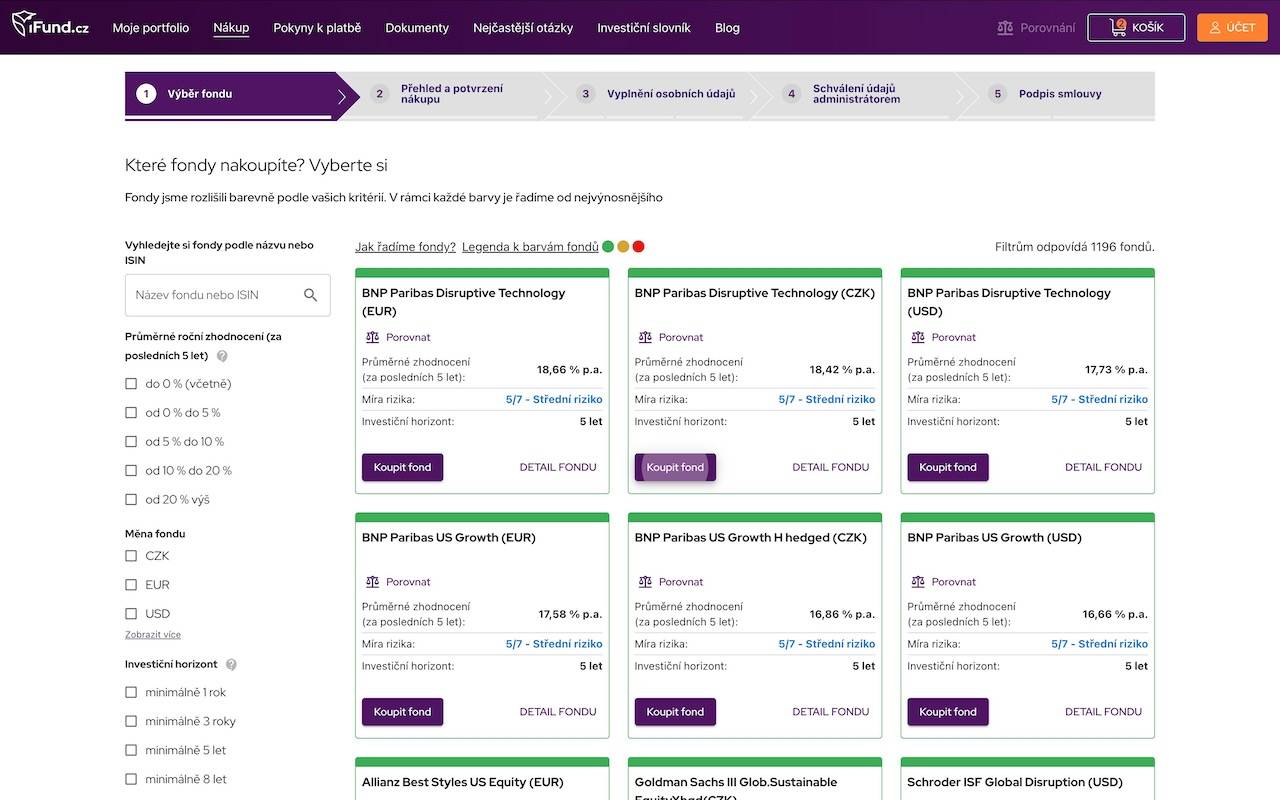Click compare scales icon for Disruptive Technology (EUR)
The height and width of the screenshot is (800, 1280).
(x=373, y=338)
